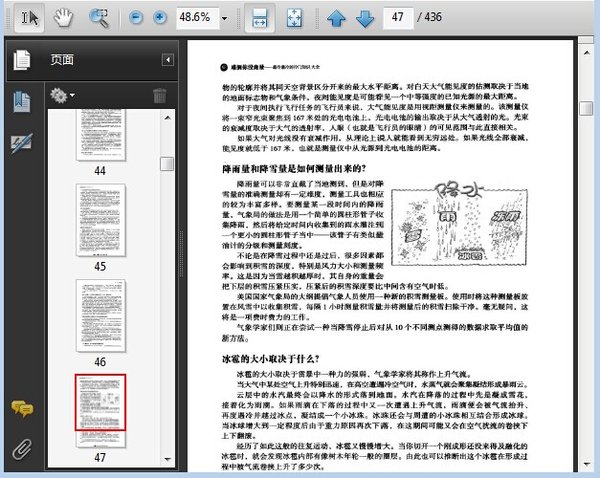This screenshot has width=600, height=478.
Task: Go to next page with down arrow
Action: [x=364, y=18]
